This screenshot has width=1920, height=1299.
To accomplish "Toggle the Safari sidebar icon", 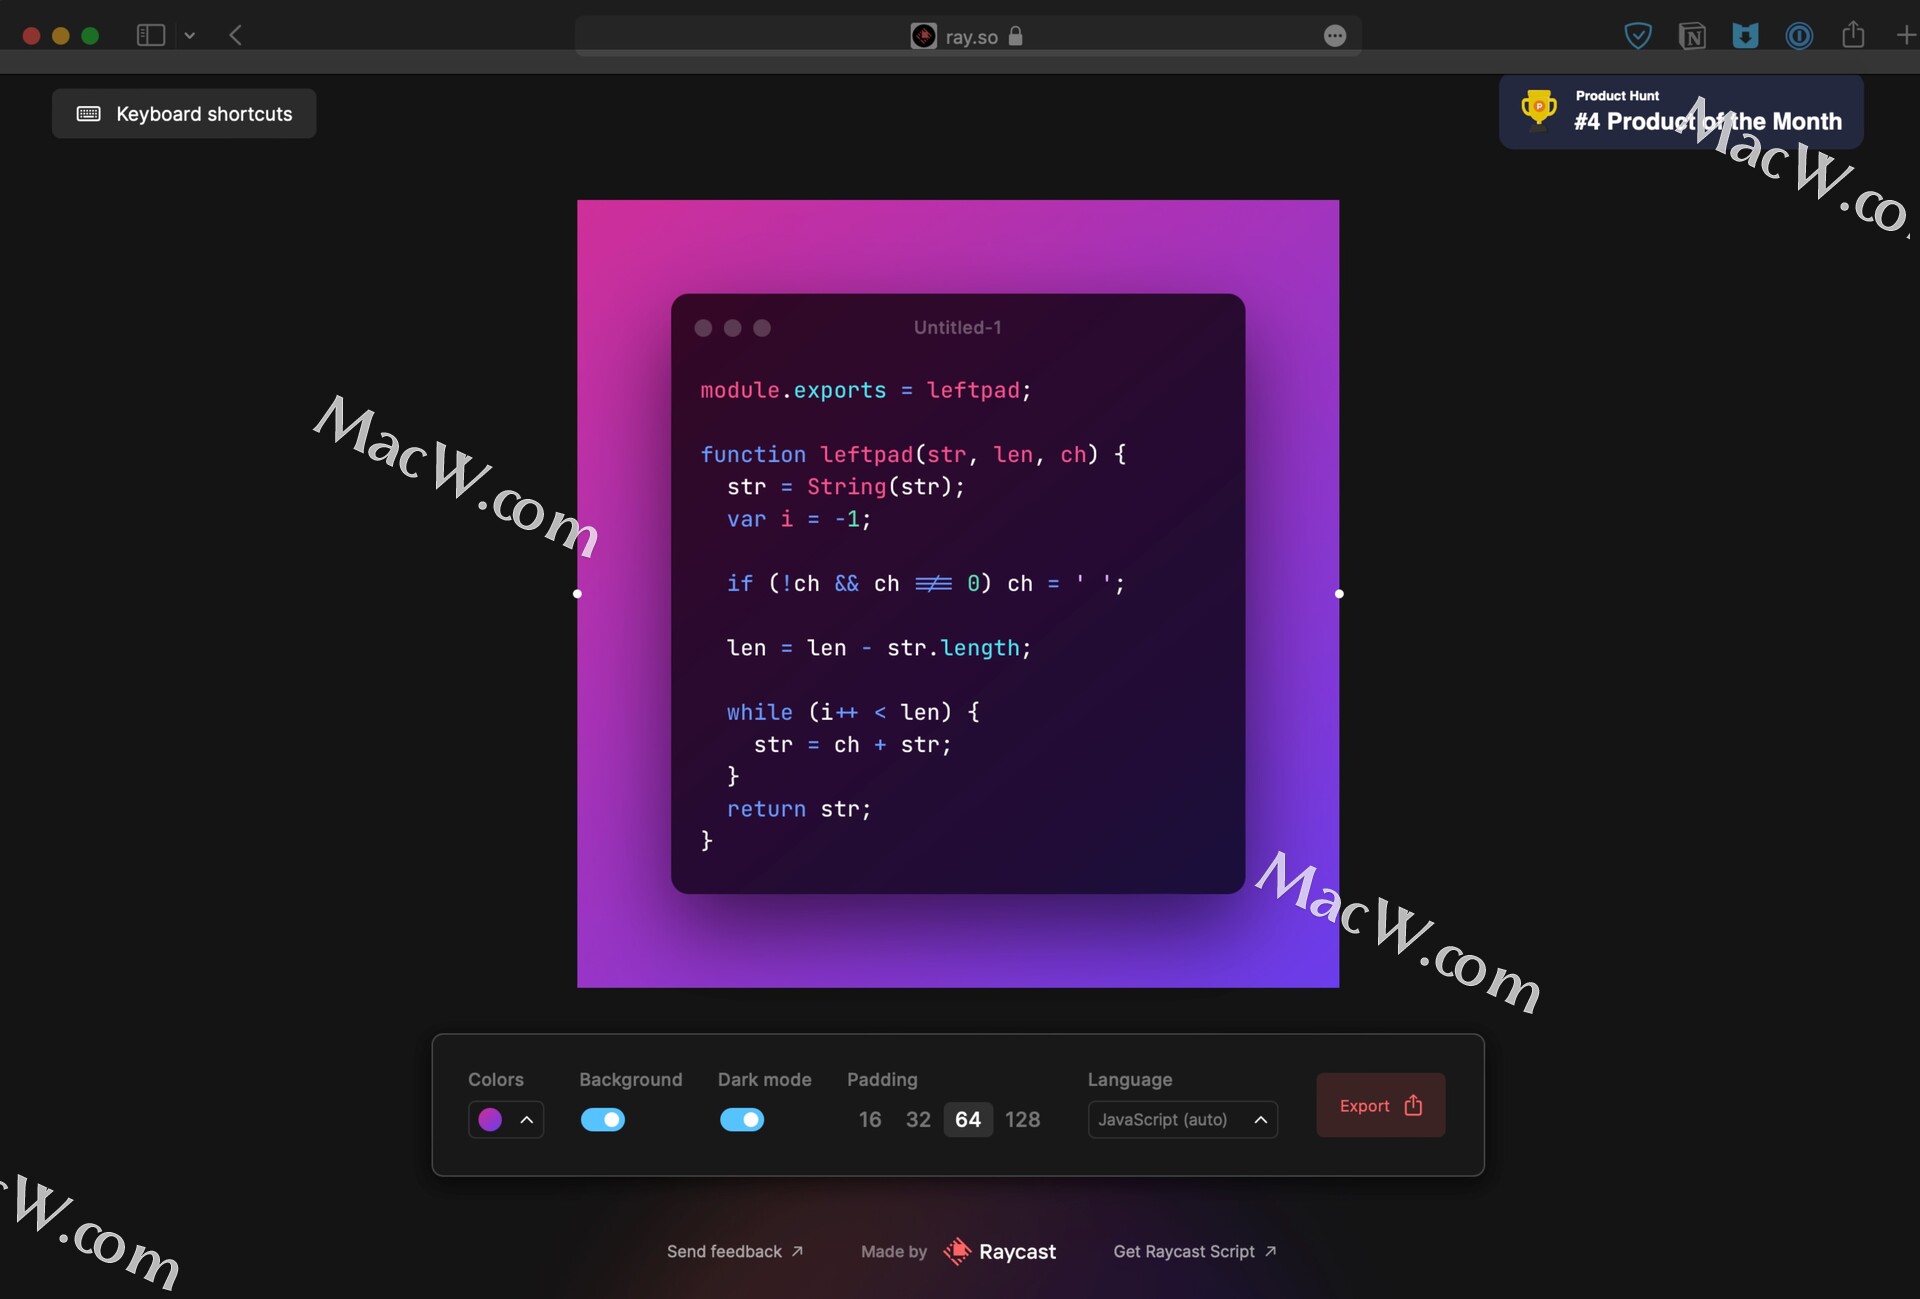I will click(150, 35).
